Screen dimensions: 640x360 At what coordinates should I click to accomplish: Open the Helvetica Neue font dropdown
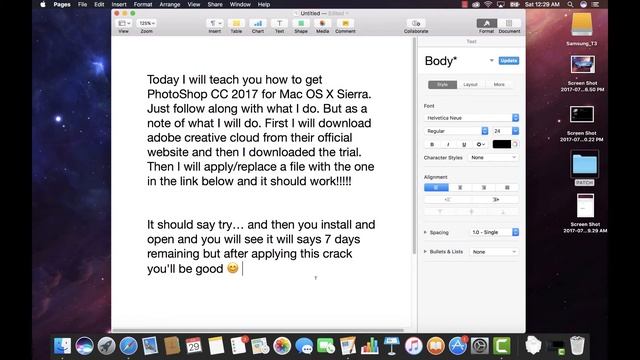(471, 118)
